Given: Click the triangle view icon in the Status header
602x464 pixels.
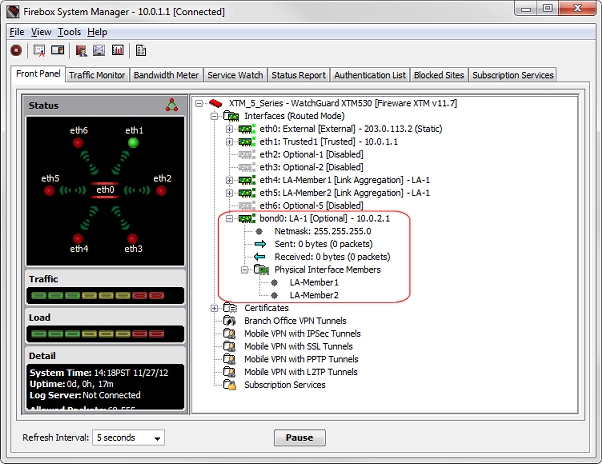Looking at the screenshot, I should point(171,105).
